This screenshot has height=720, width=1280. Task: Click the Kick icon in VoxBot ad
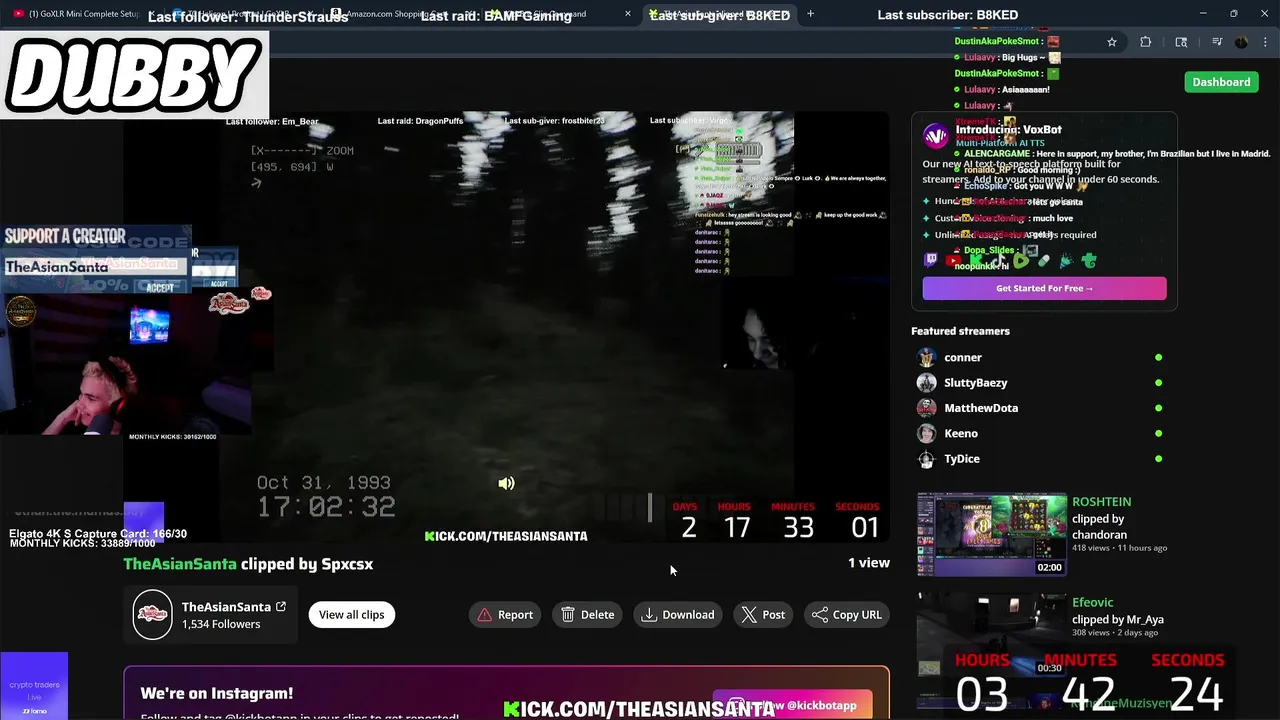pos(976,260)
